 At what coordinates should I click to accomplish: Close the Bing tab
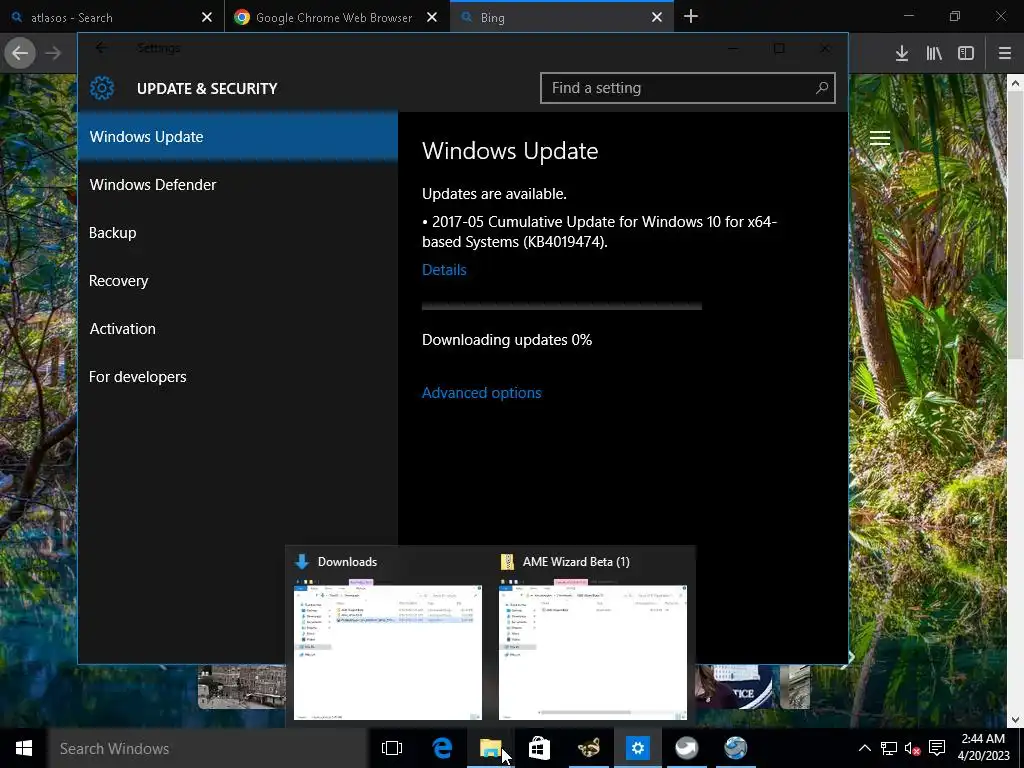[657, 18]
